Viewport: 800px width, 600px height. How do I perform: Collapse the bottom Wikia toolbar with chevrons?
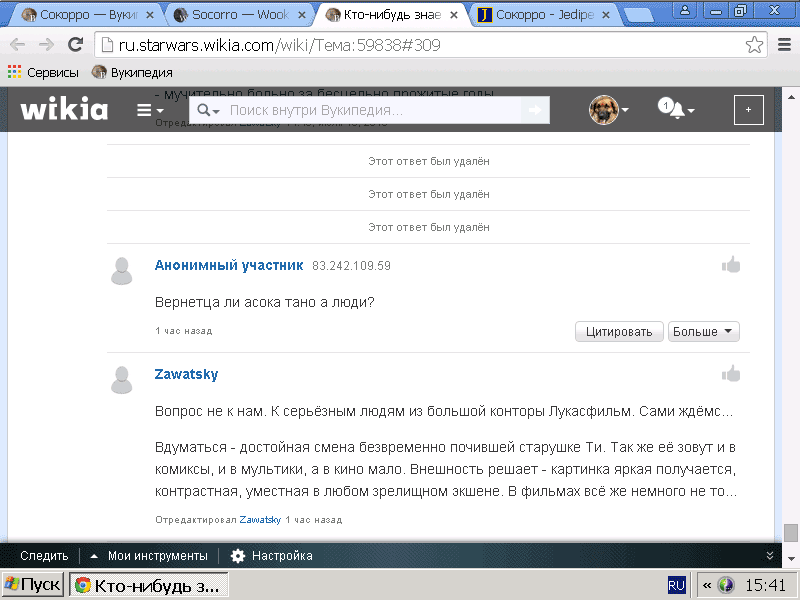click(x=770, y=556)
